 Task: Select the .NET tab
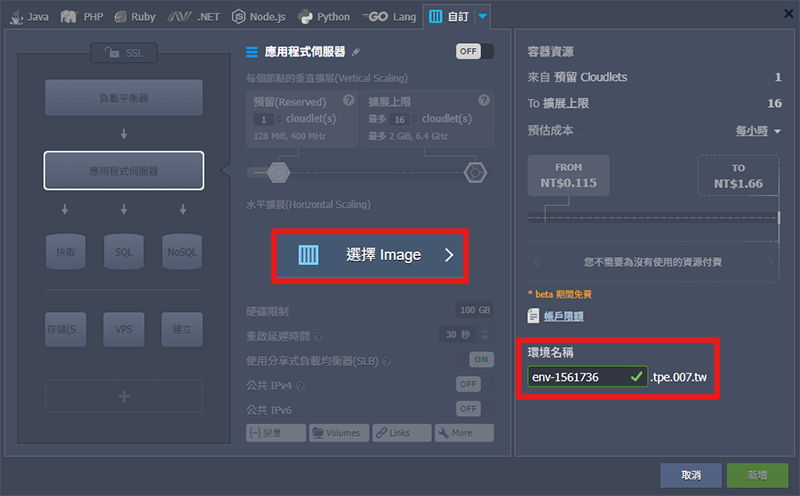tap(193, 17)
